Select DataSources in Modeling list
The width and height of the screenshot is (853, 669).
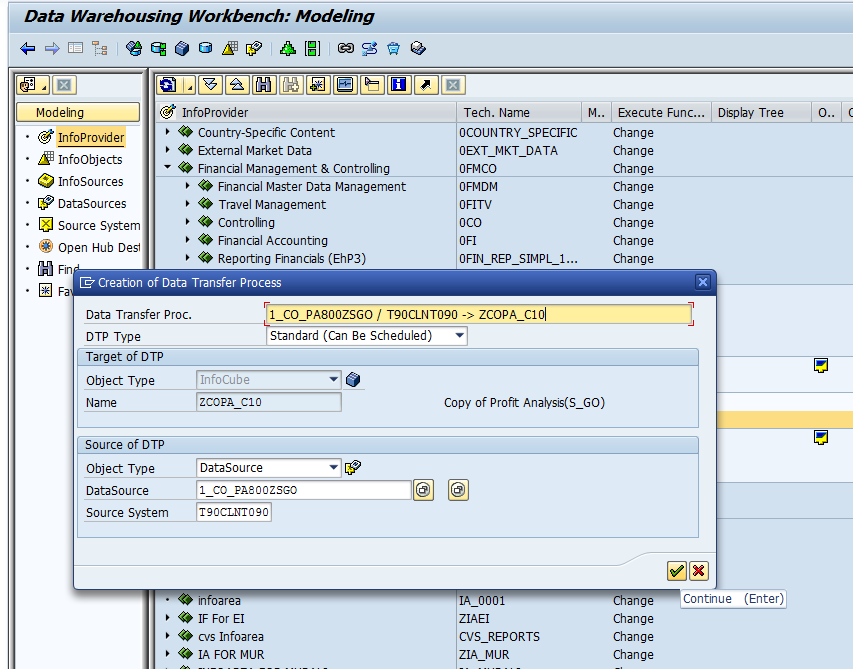point(92,203)
